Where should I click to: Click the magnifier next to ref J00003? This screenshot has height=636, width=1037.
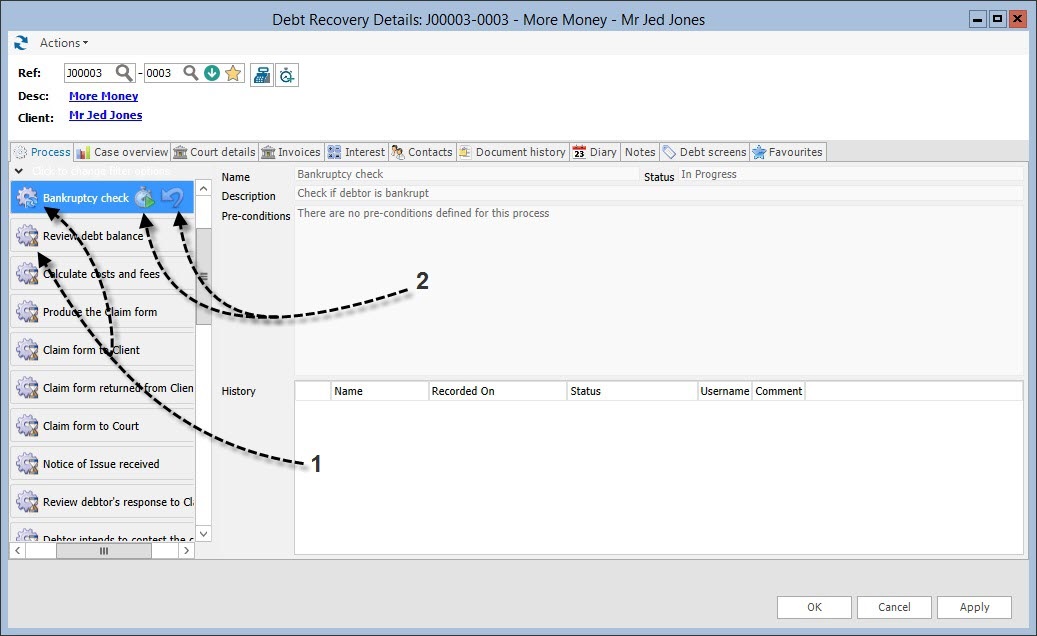tap(124, 73)
